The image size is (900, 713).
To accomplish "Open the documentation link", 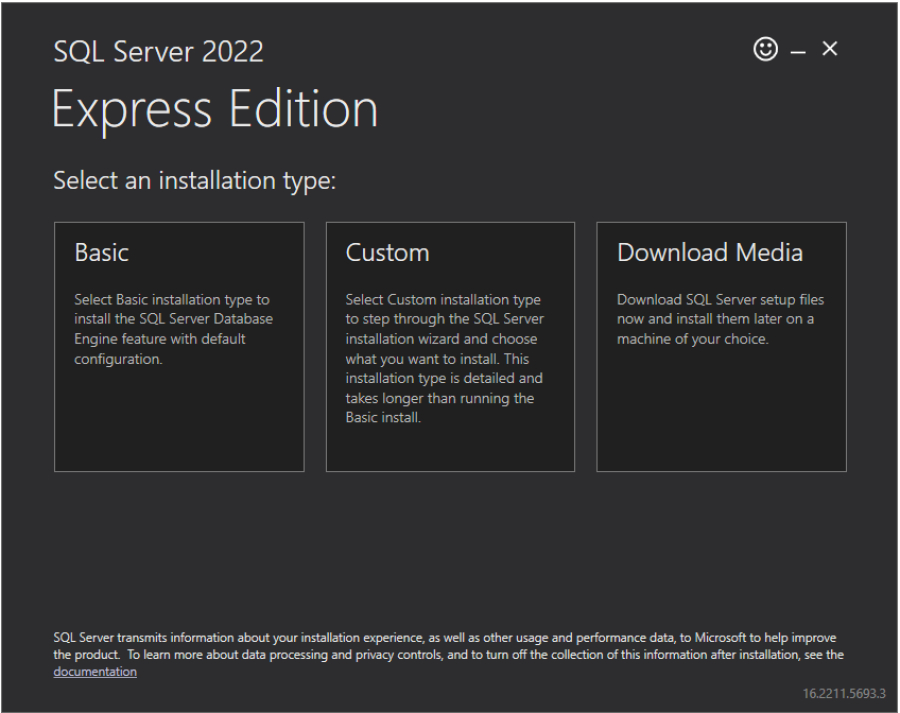I will tap(95, 672).
